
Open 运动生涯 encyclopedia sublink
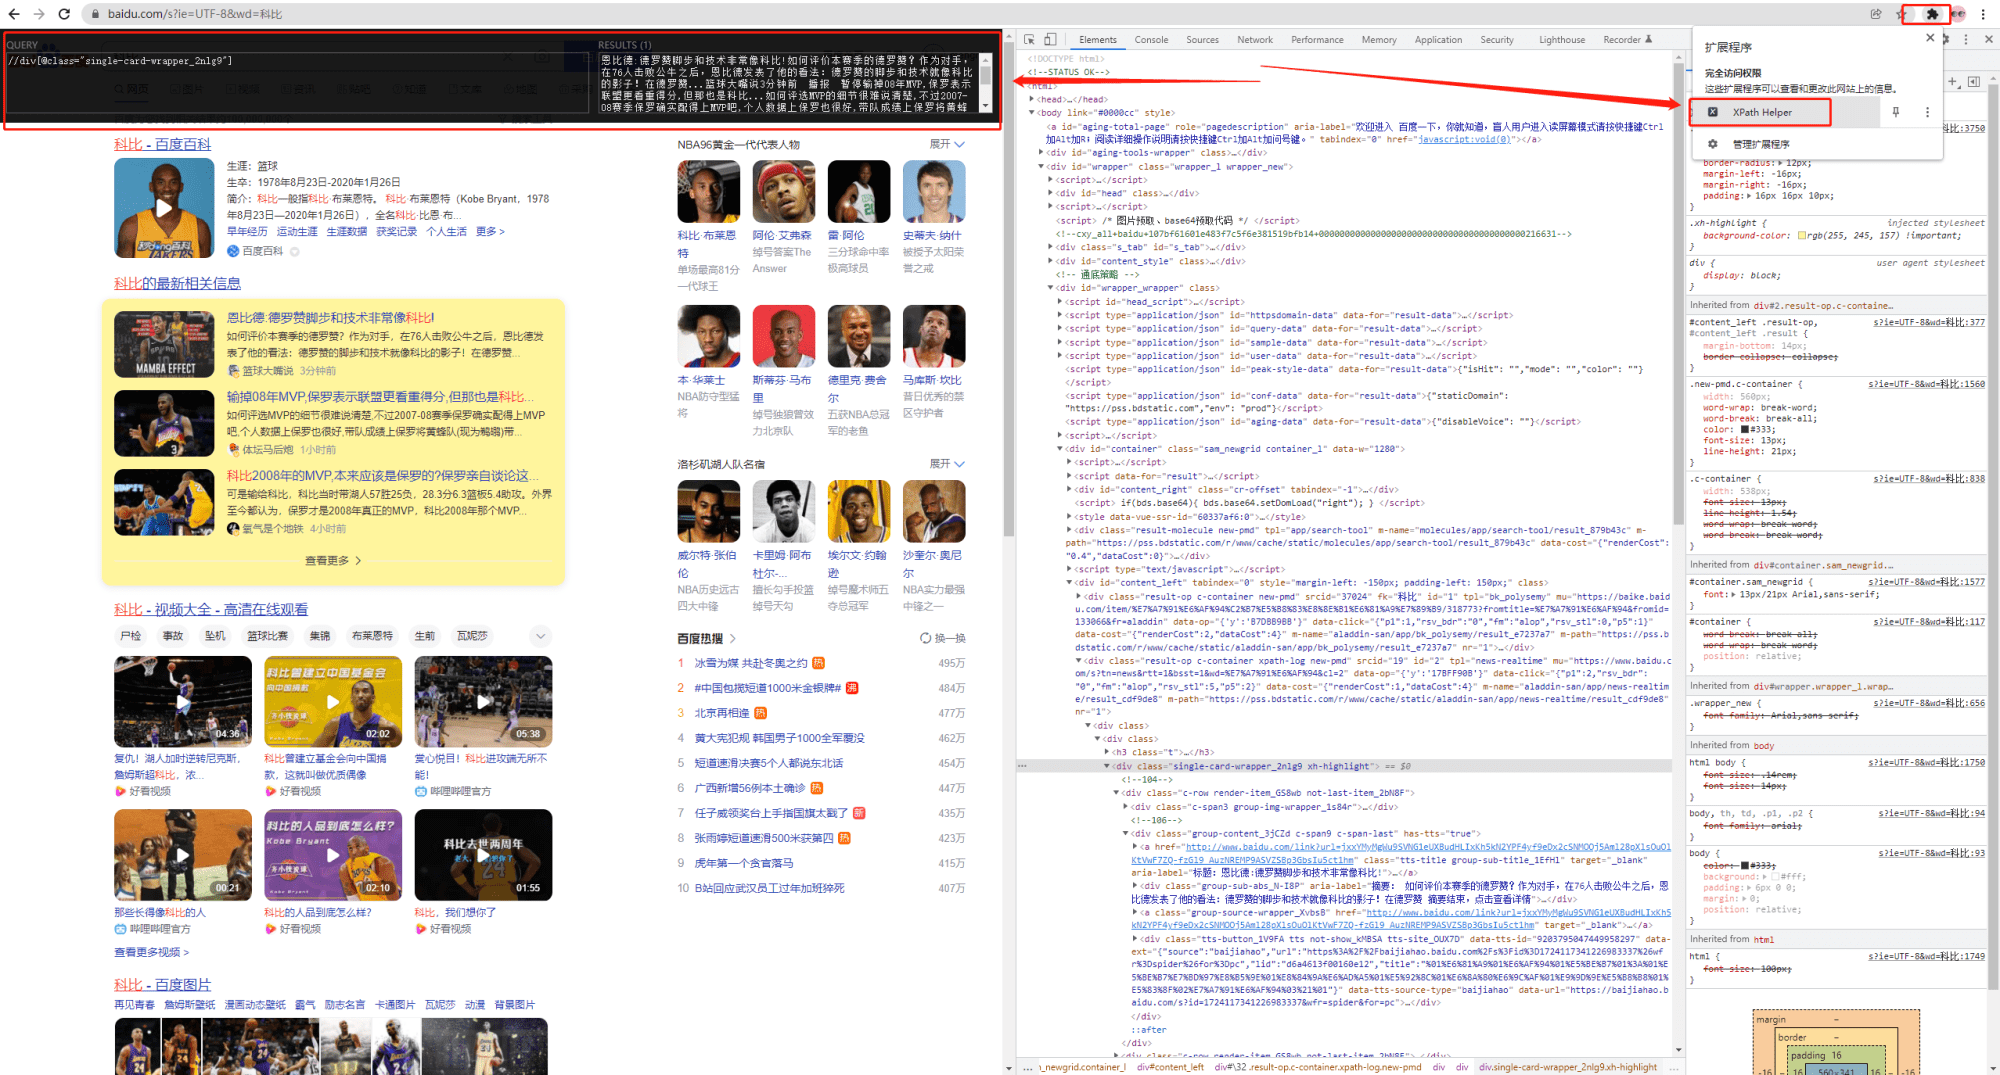coord(297,232)
